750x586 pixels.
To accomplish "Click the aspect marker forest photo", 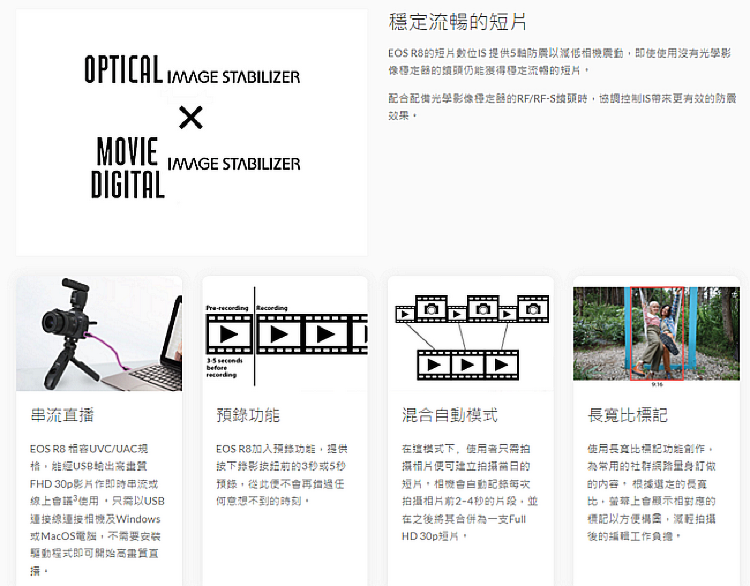I will coord(656,333).
